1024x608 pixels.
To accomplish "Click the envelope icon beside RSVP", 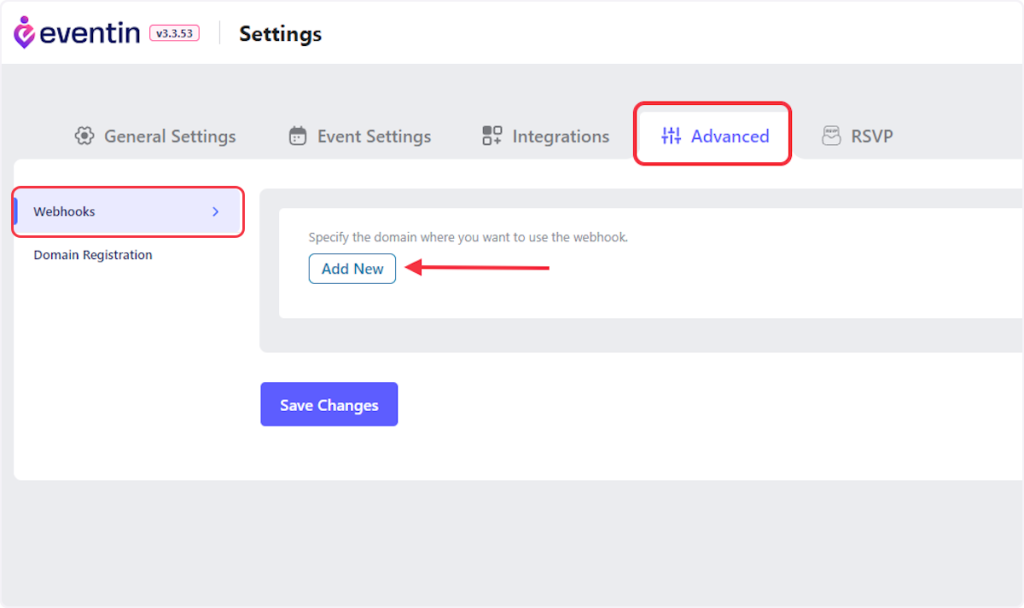I will (831, 136).
